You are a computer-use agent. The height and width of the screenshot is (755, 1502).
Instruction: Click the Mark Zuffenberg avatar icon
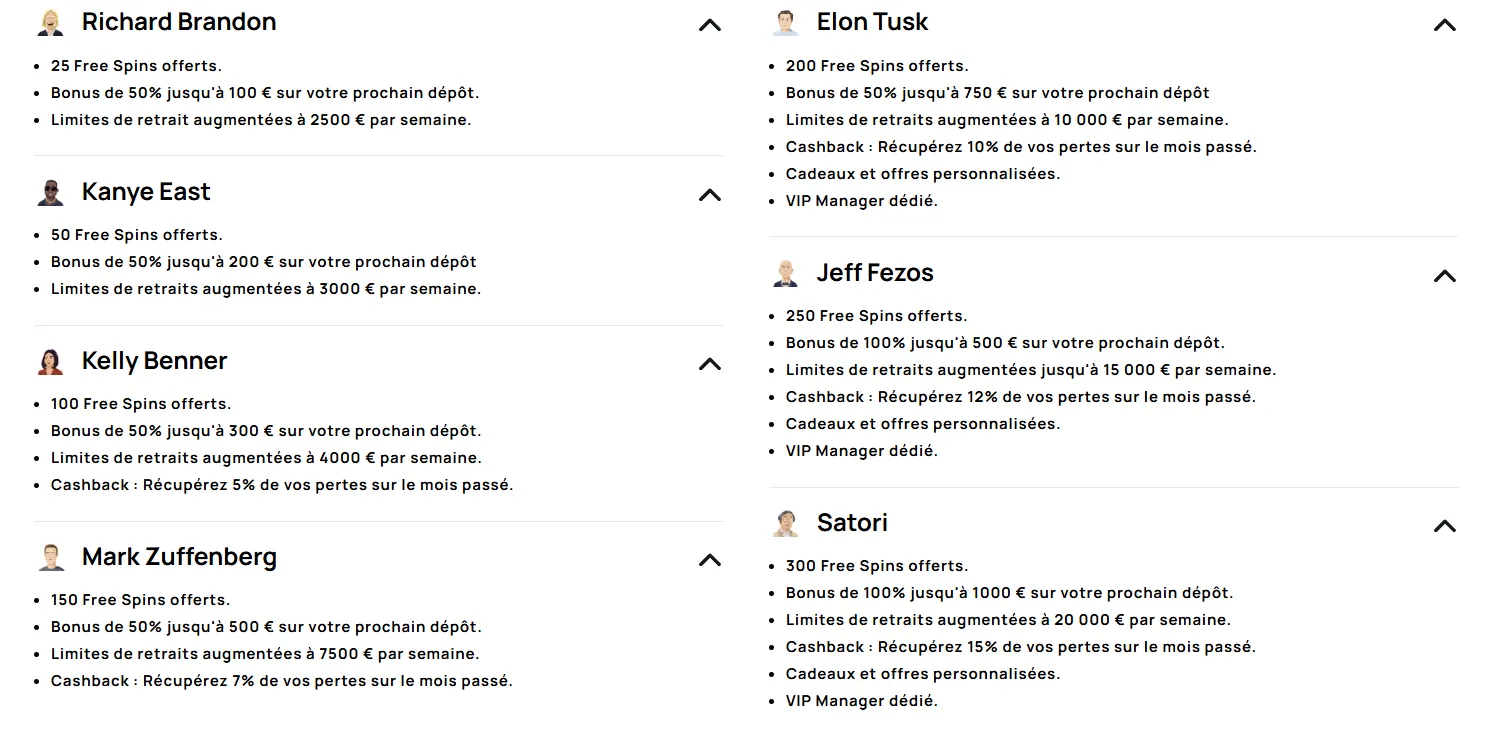coord(51,558)
